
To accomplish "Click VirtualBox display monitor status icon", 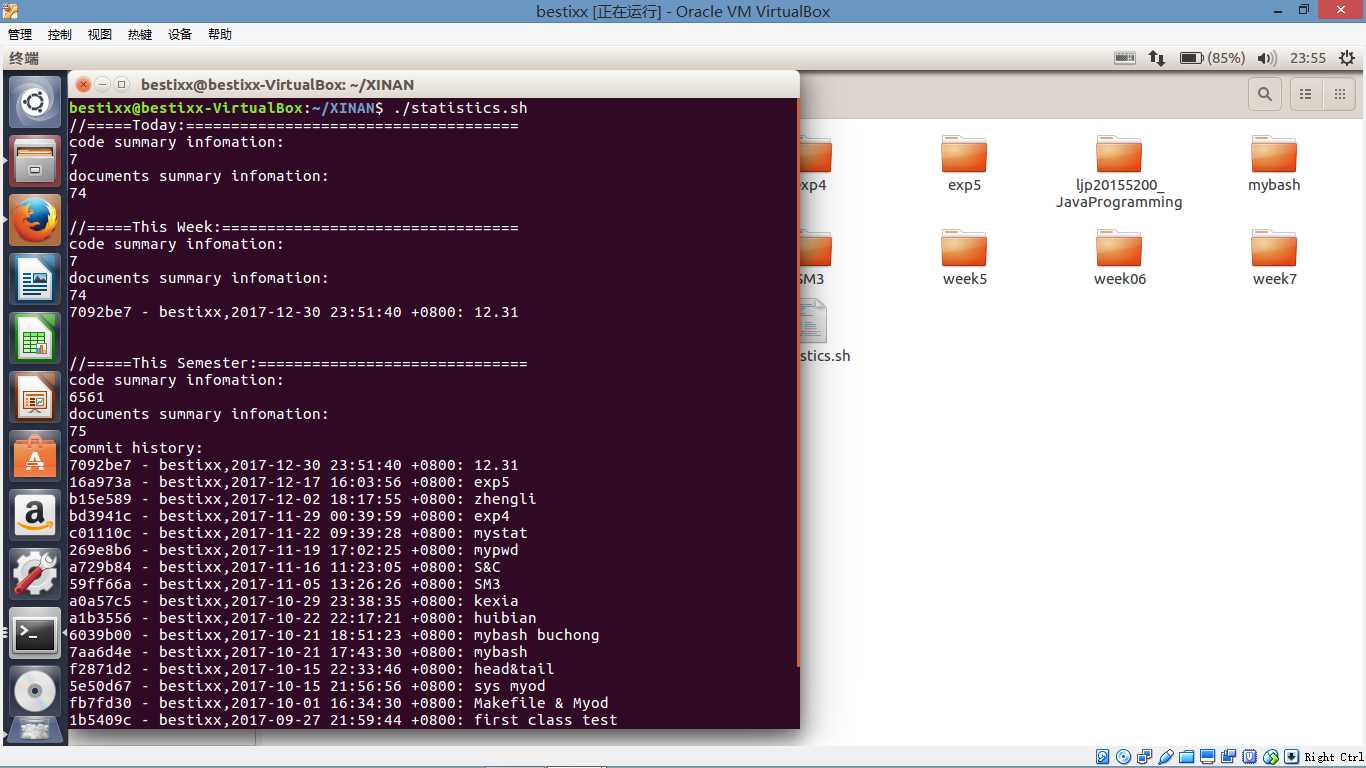I will (x=1208, y=757).
